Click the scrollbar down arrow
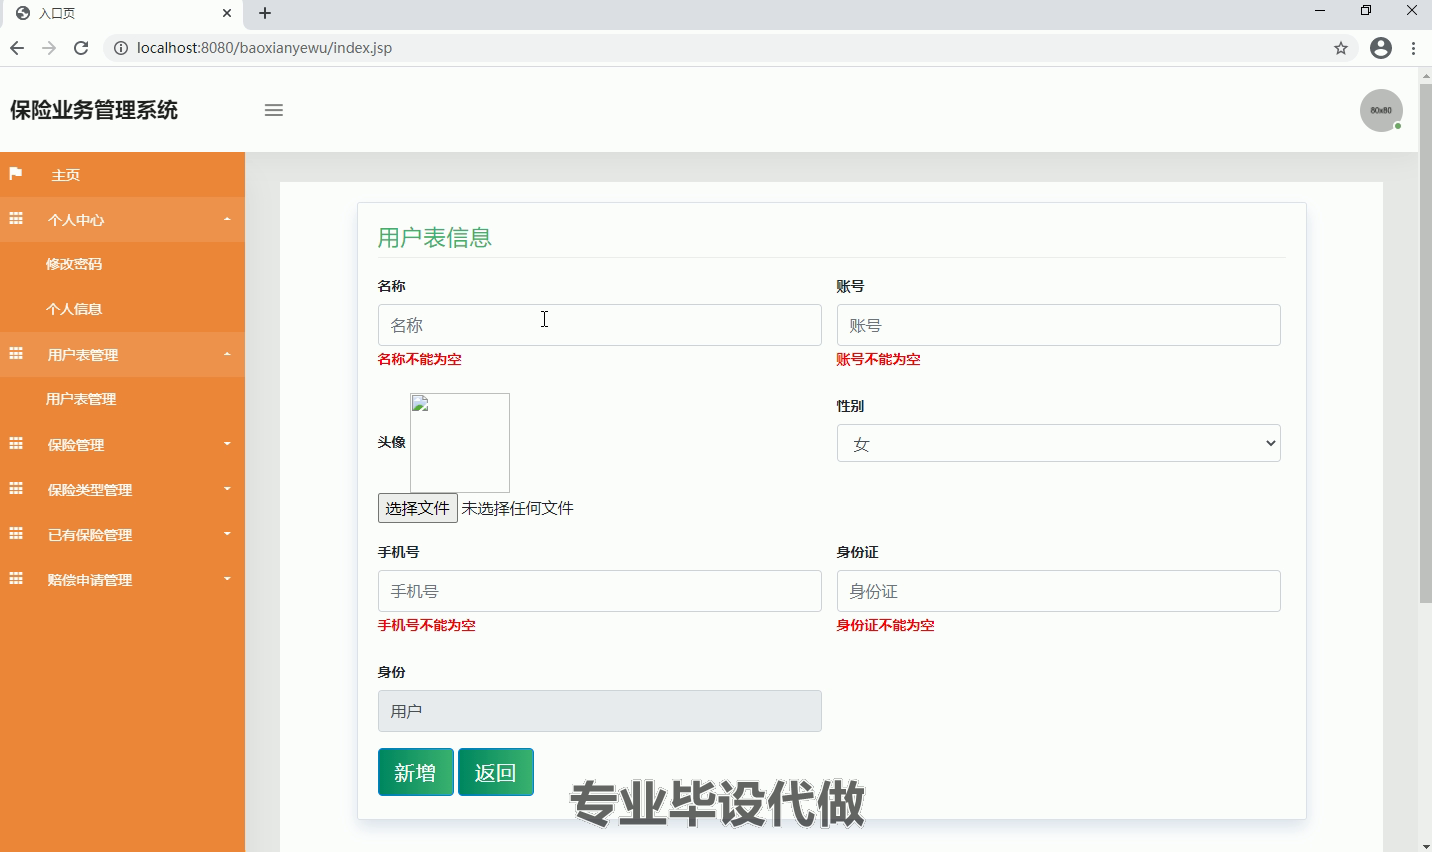The width and height of the screenshot is (1432, 852). pos(1425,845)
